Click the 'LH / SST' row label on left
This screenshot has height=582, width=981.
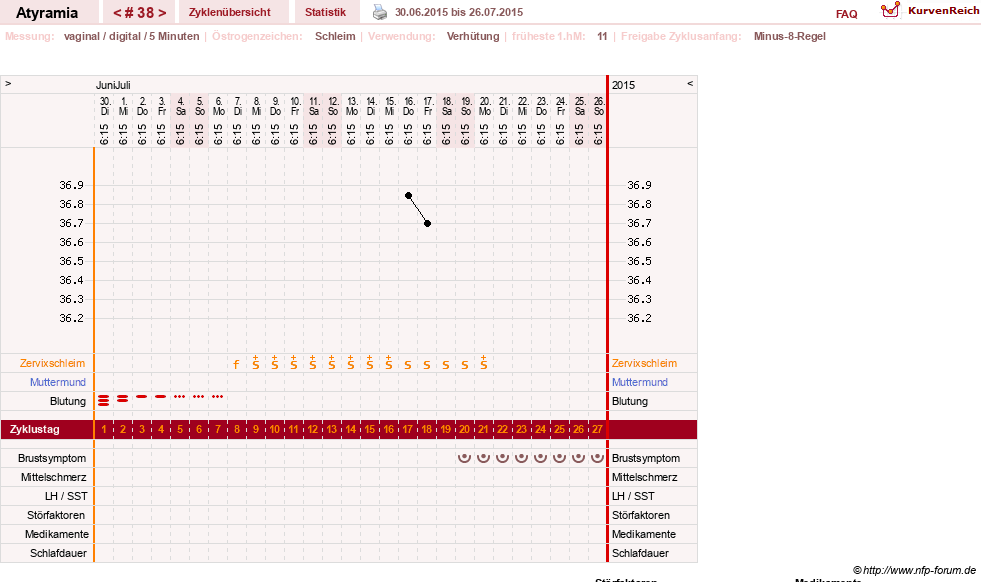[66, 496]
